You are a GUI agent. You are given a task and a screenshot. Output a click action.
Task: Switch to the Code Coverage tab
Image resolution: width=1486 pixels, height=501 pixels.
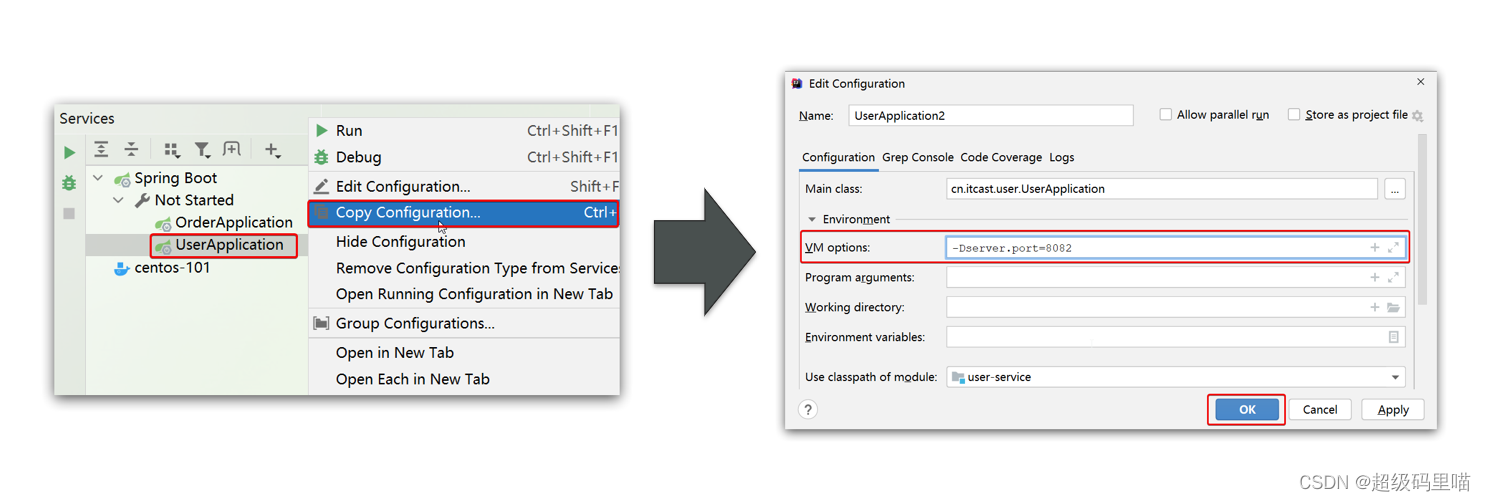1000,157
